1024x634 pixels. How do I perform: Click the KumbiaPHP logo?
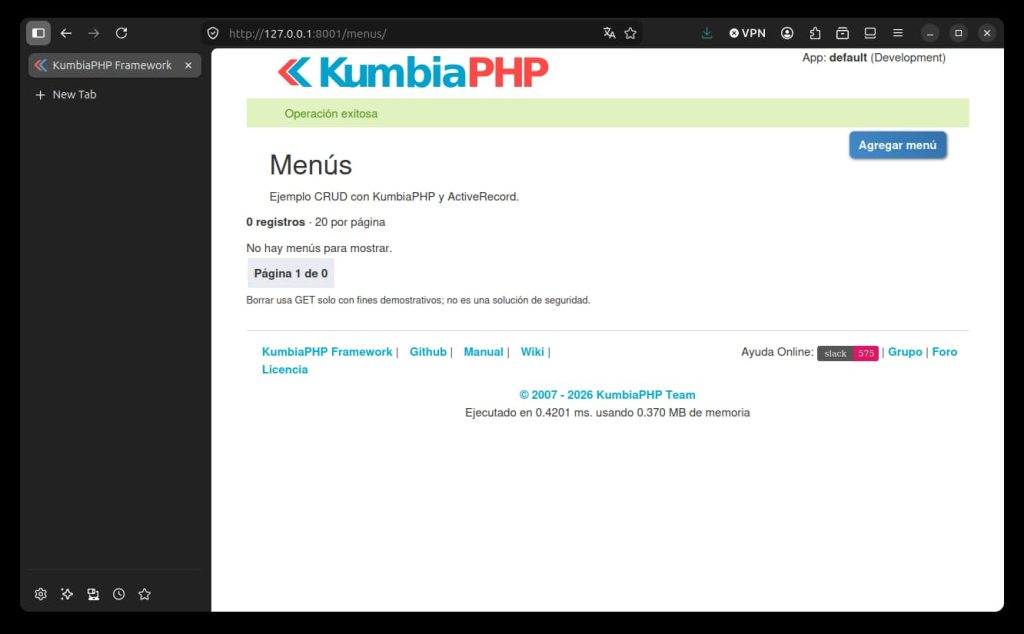(413, 72)
